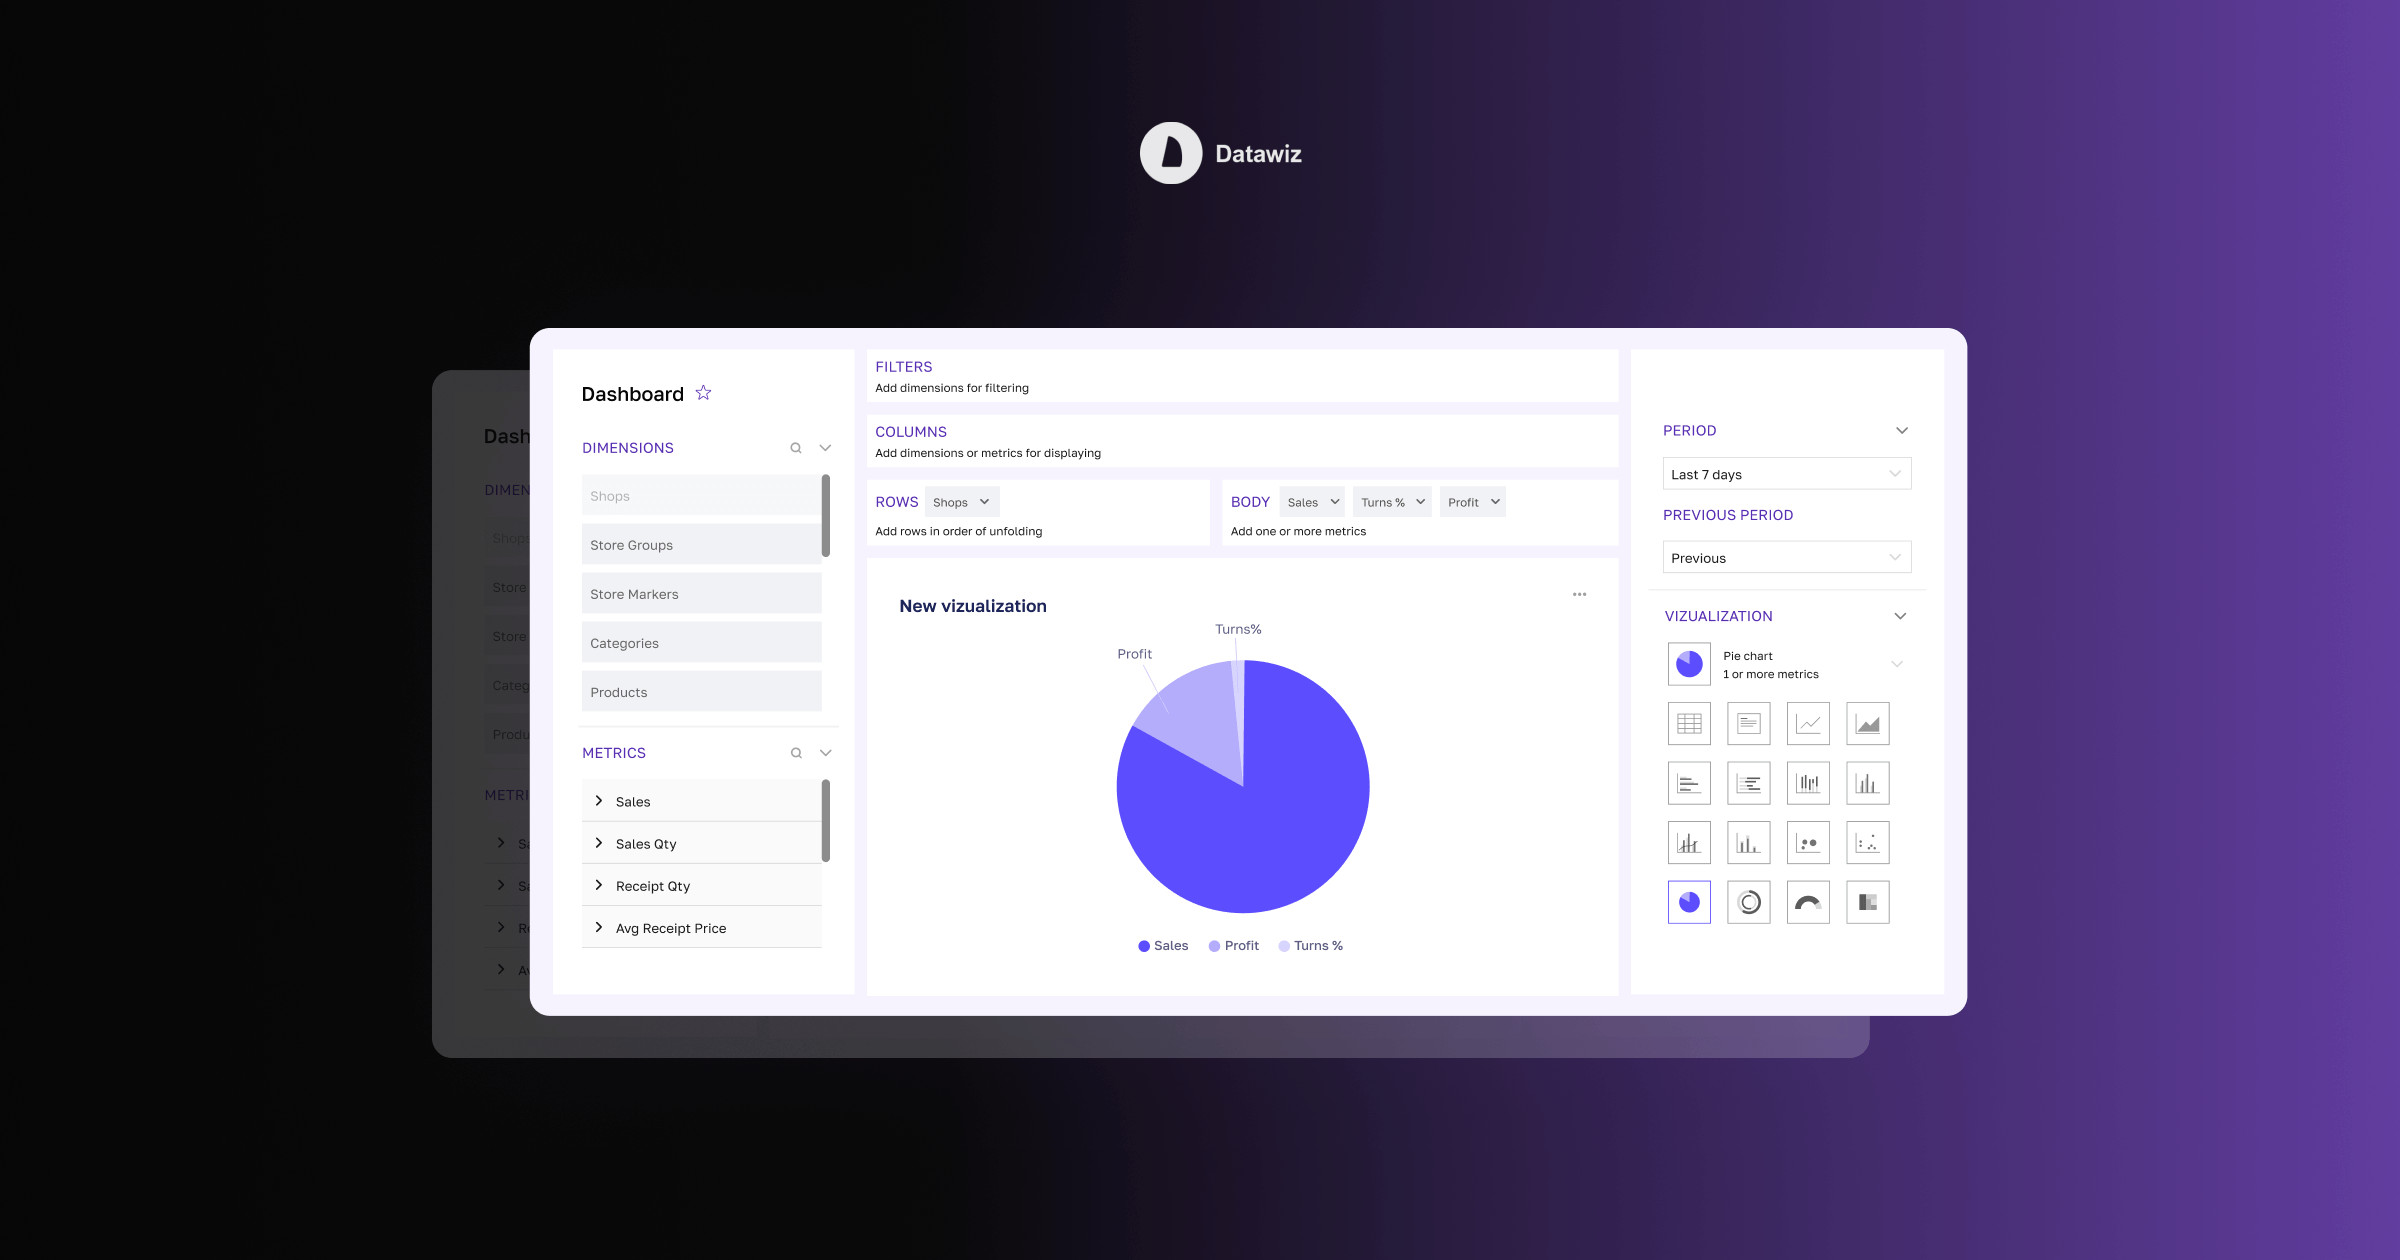The width and height of the screenshot is (2400, 1260).
Task: Open the Period dropdown selector
Action: pyautogui.click(x=1781, y=473)
